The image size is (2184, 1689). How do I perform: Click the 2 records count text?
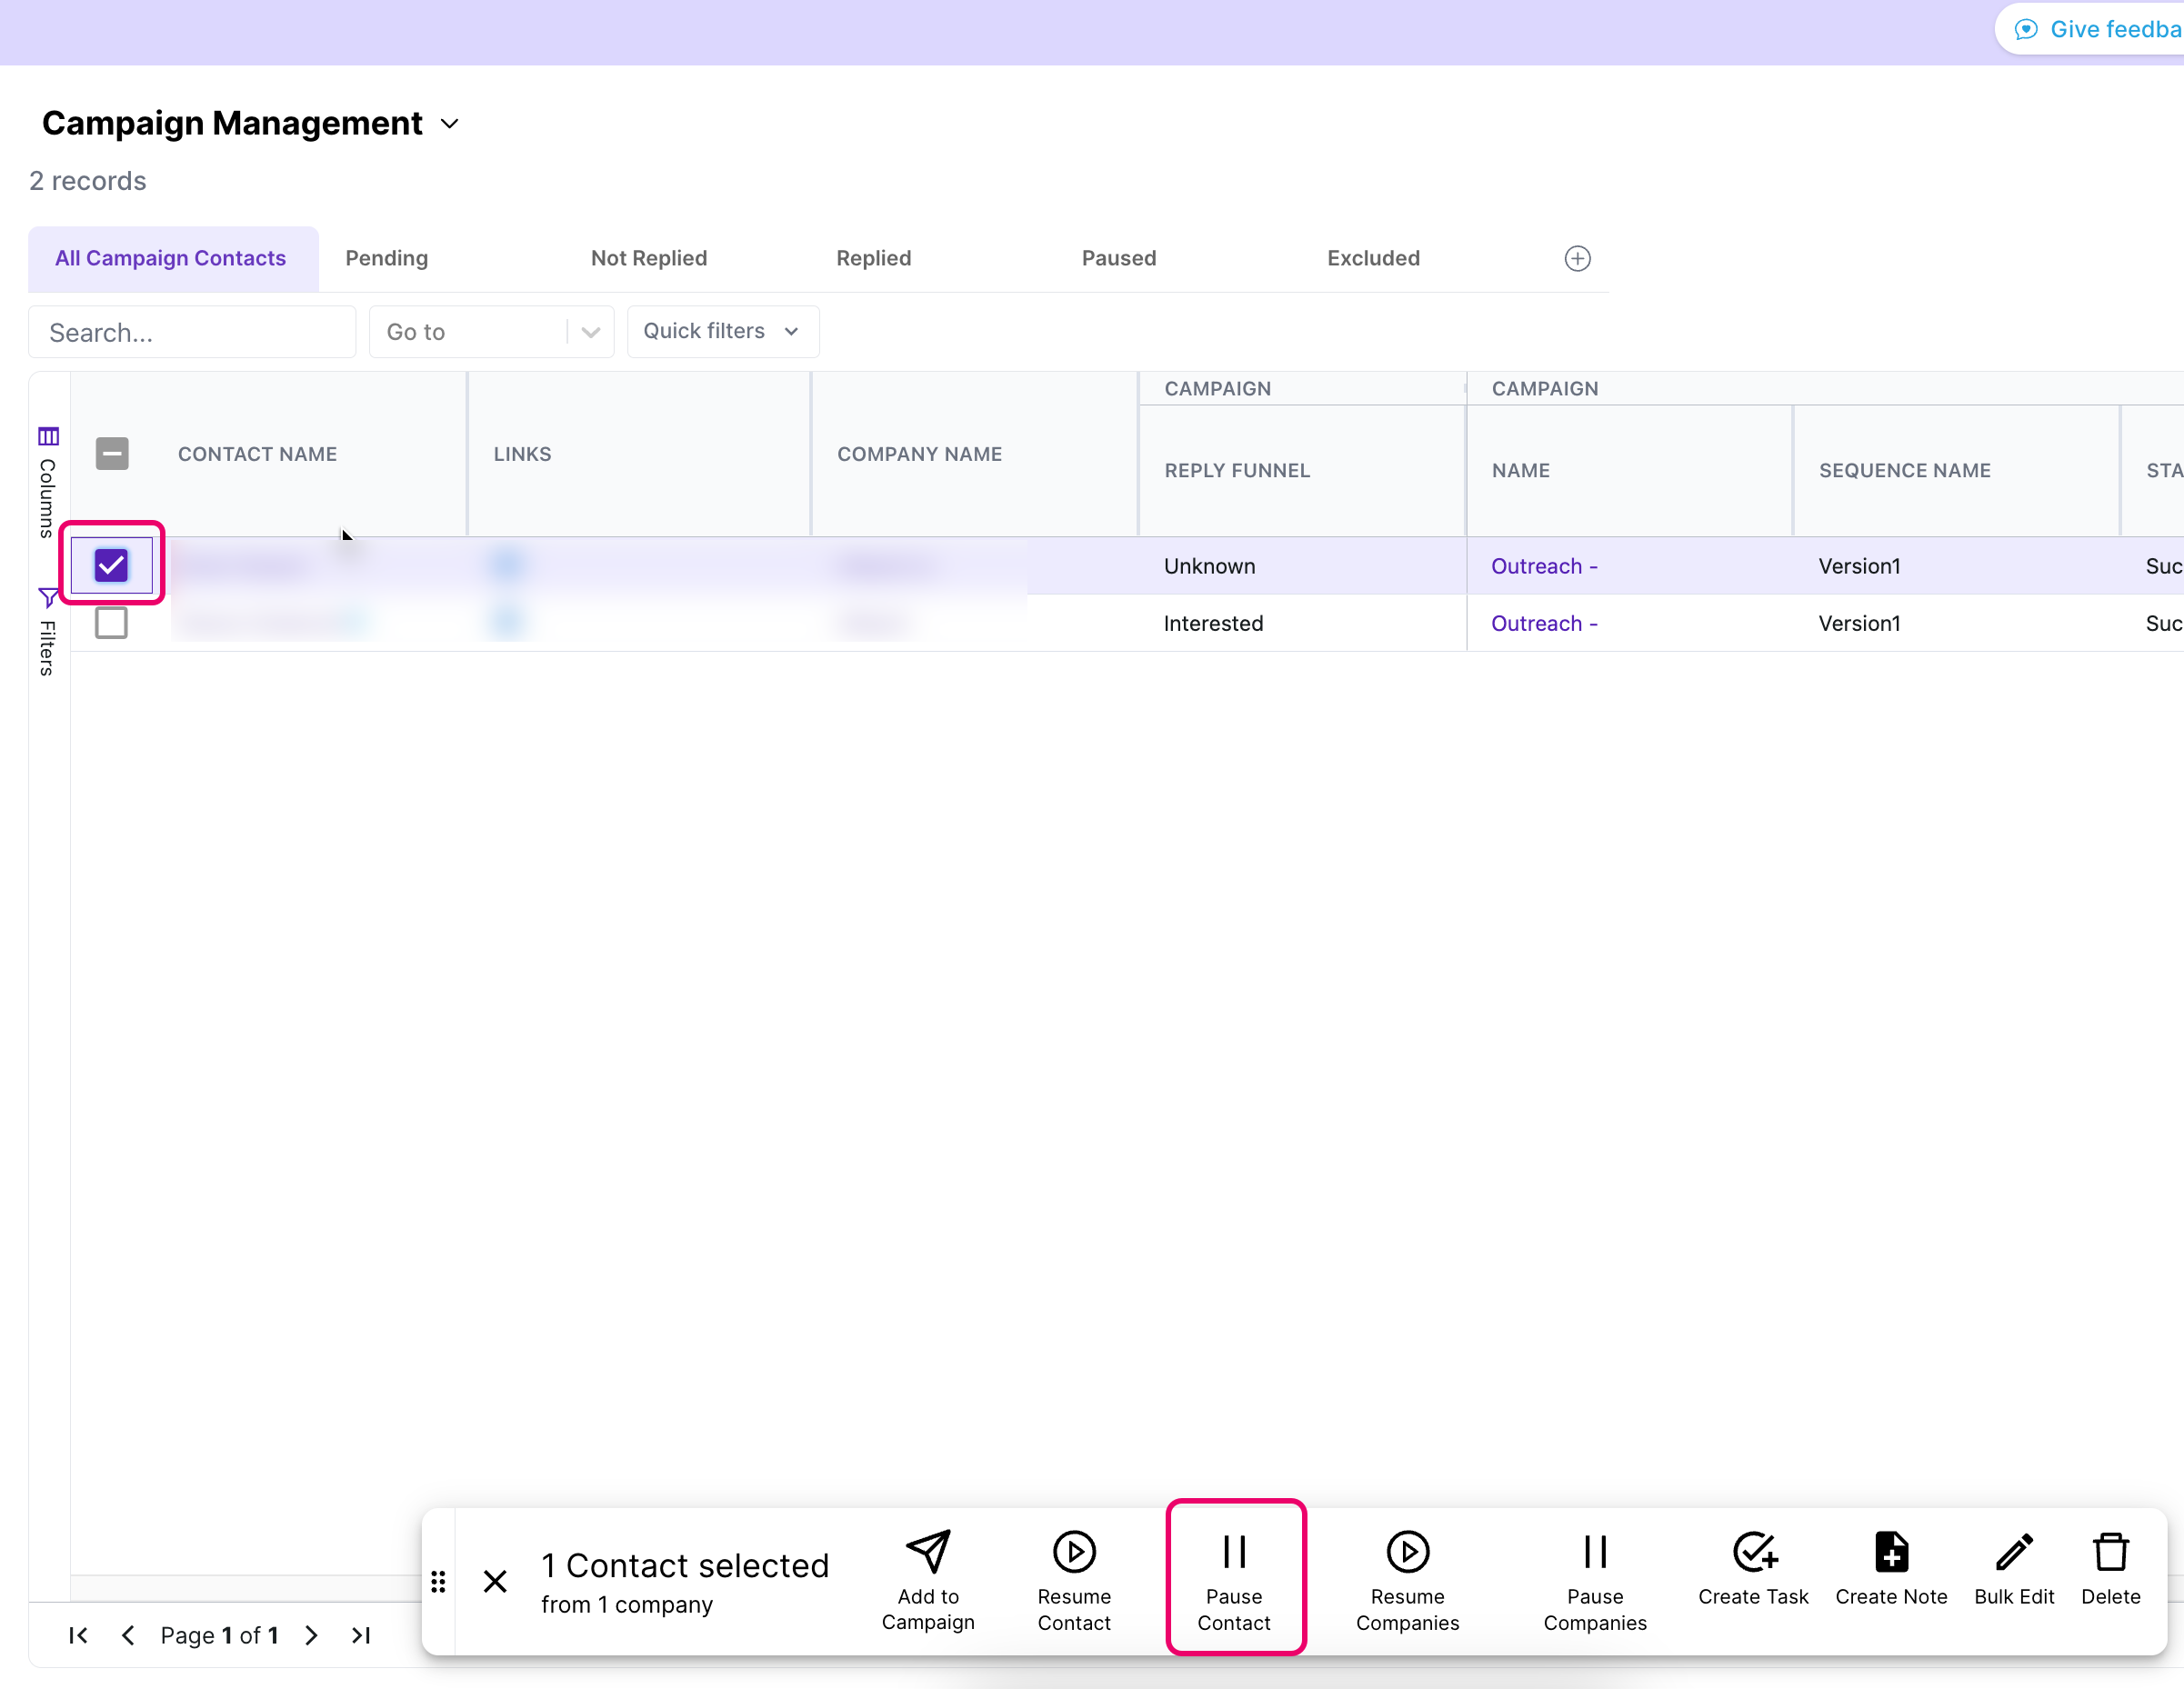click(x=88, y=181)
